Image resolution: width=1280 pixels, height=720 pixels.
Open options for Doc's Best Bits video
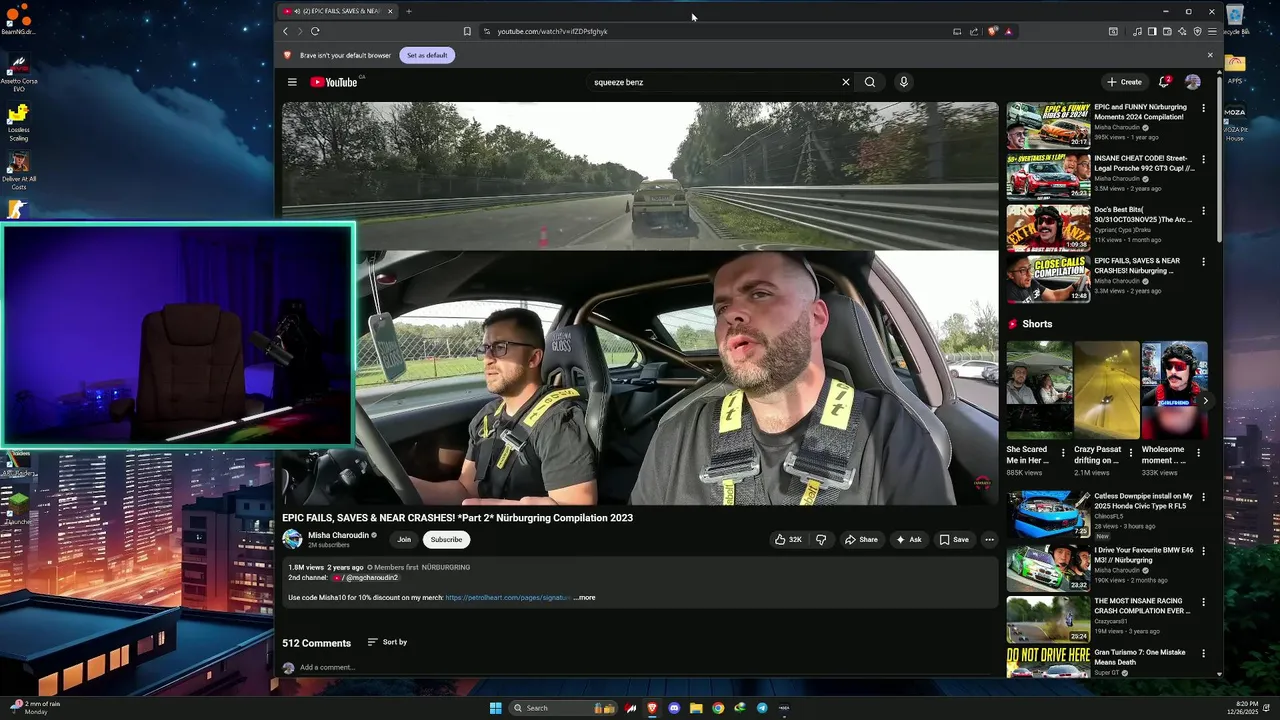pos(1203,211)
